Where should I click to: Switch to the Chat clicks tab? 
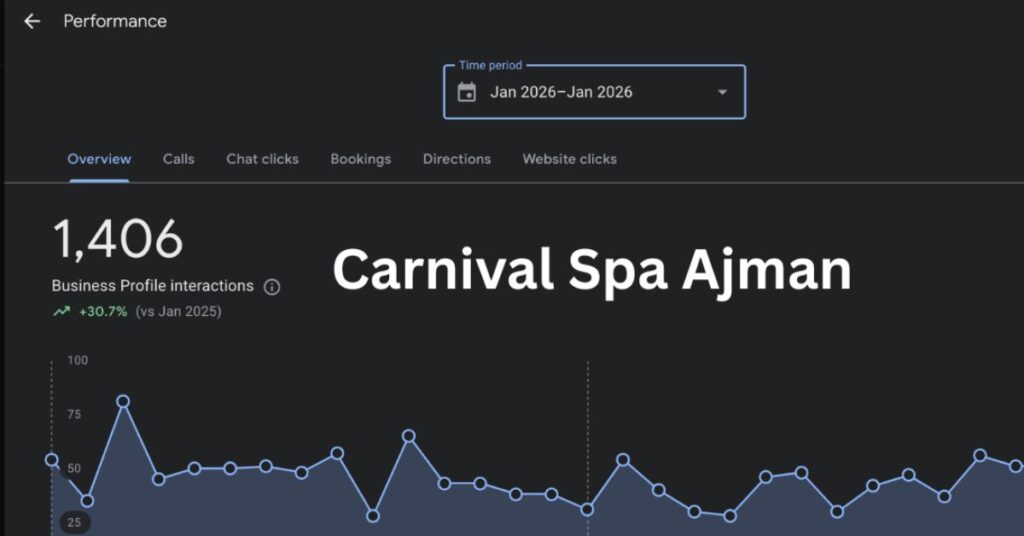pyautogui.click(x=262, y=159)
